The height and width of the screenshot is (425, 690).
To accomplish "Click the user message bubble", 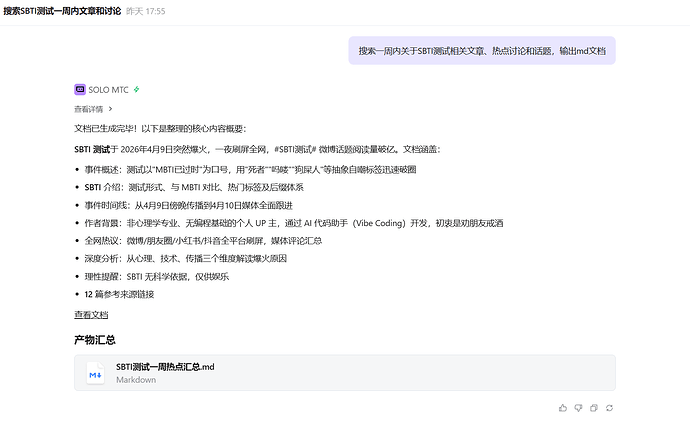I will coord(482,50).
